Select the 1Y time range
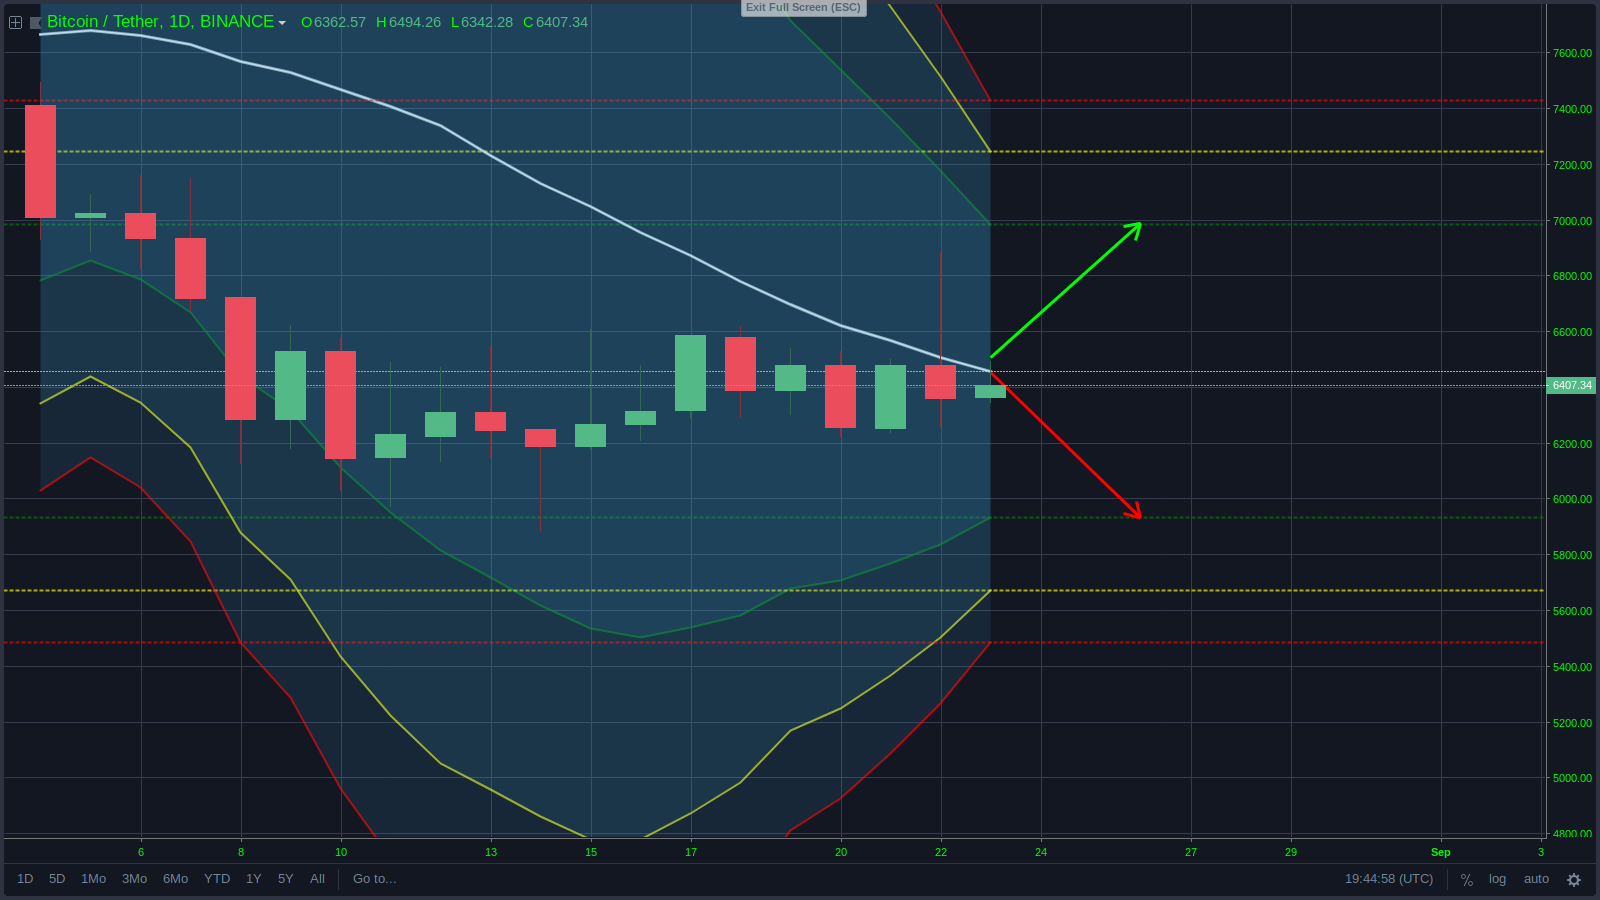Screen dimensions: 1600x900 pyautogui.click(x=254, y=879)
